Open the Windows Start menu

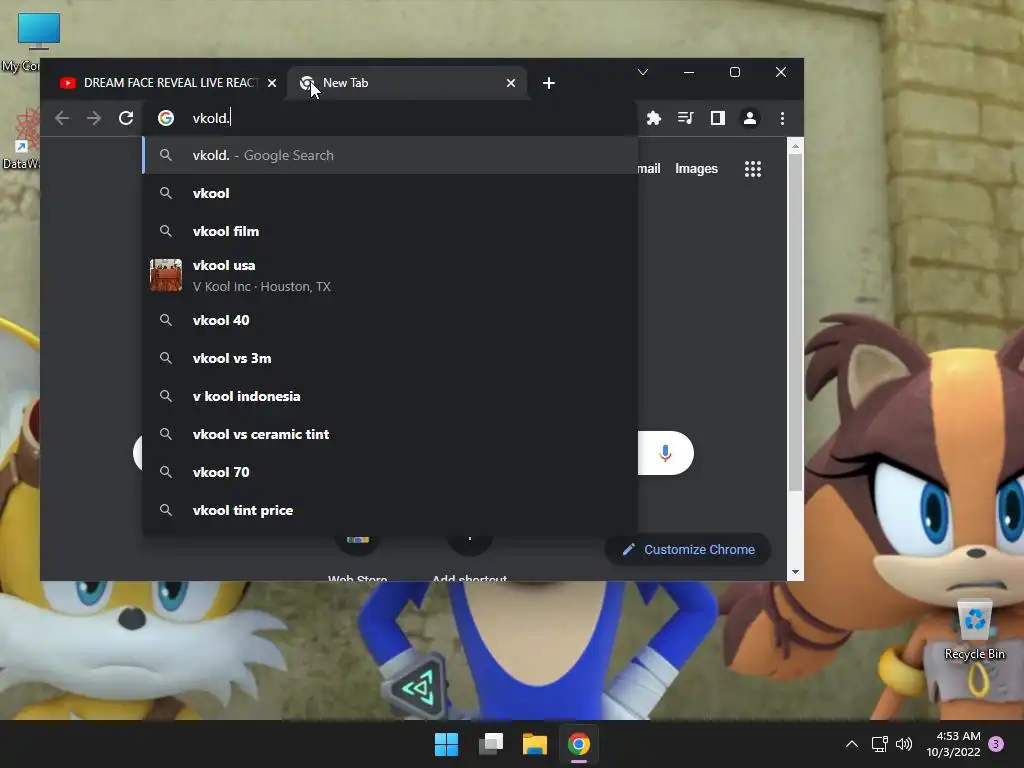(x=447, y=744)
